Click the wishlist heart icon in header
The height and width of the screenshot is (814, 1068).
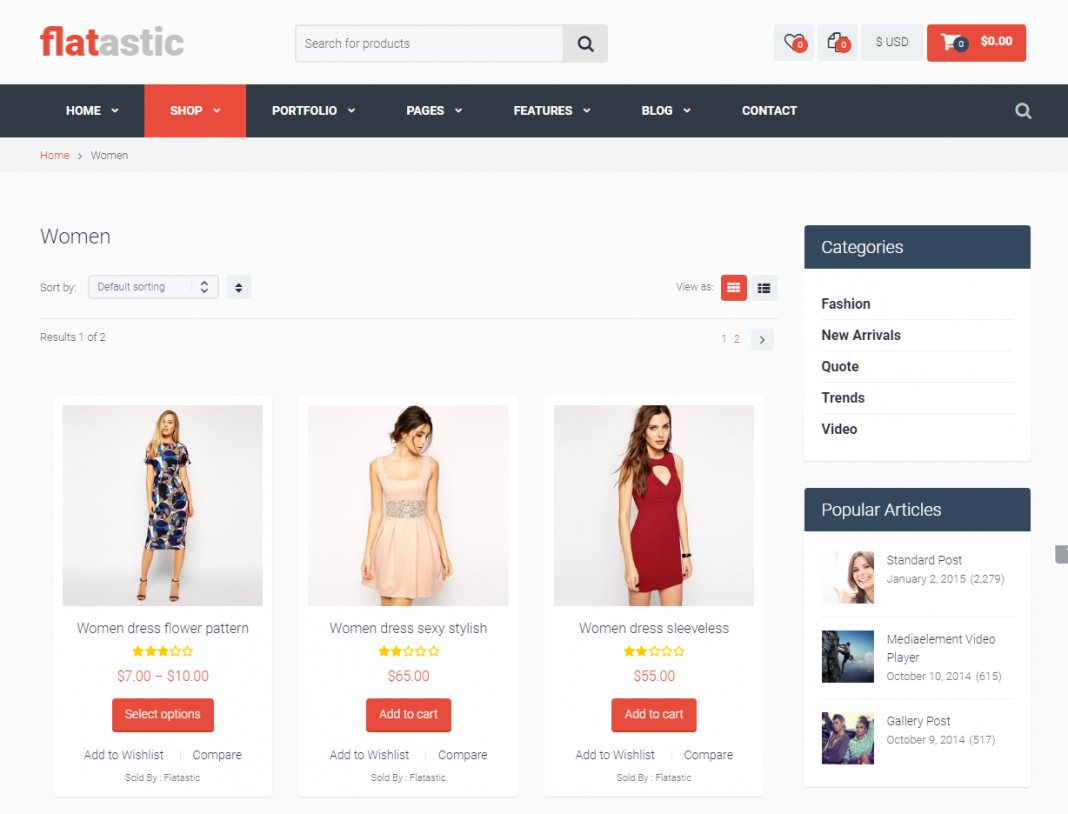click(x=793, y=42)
